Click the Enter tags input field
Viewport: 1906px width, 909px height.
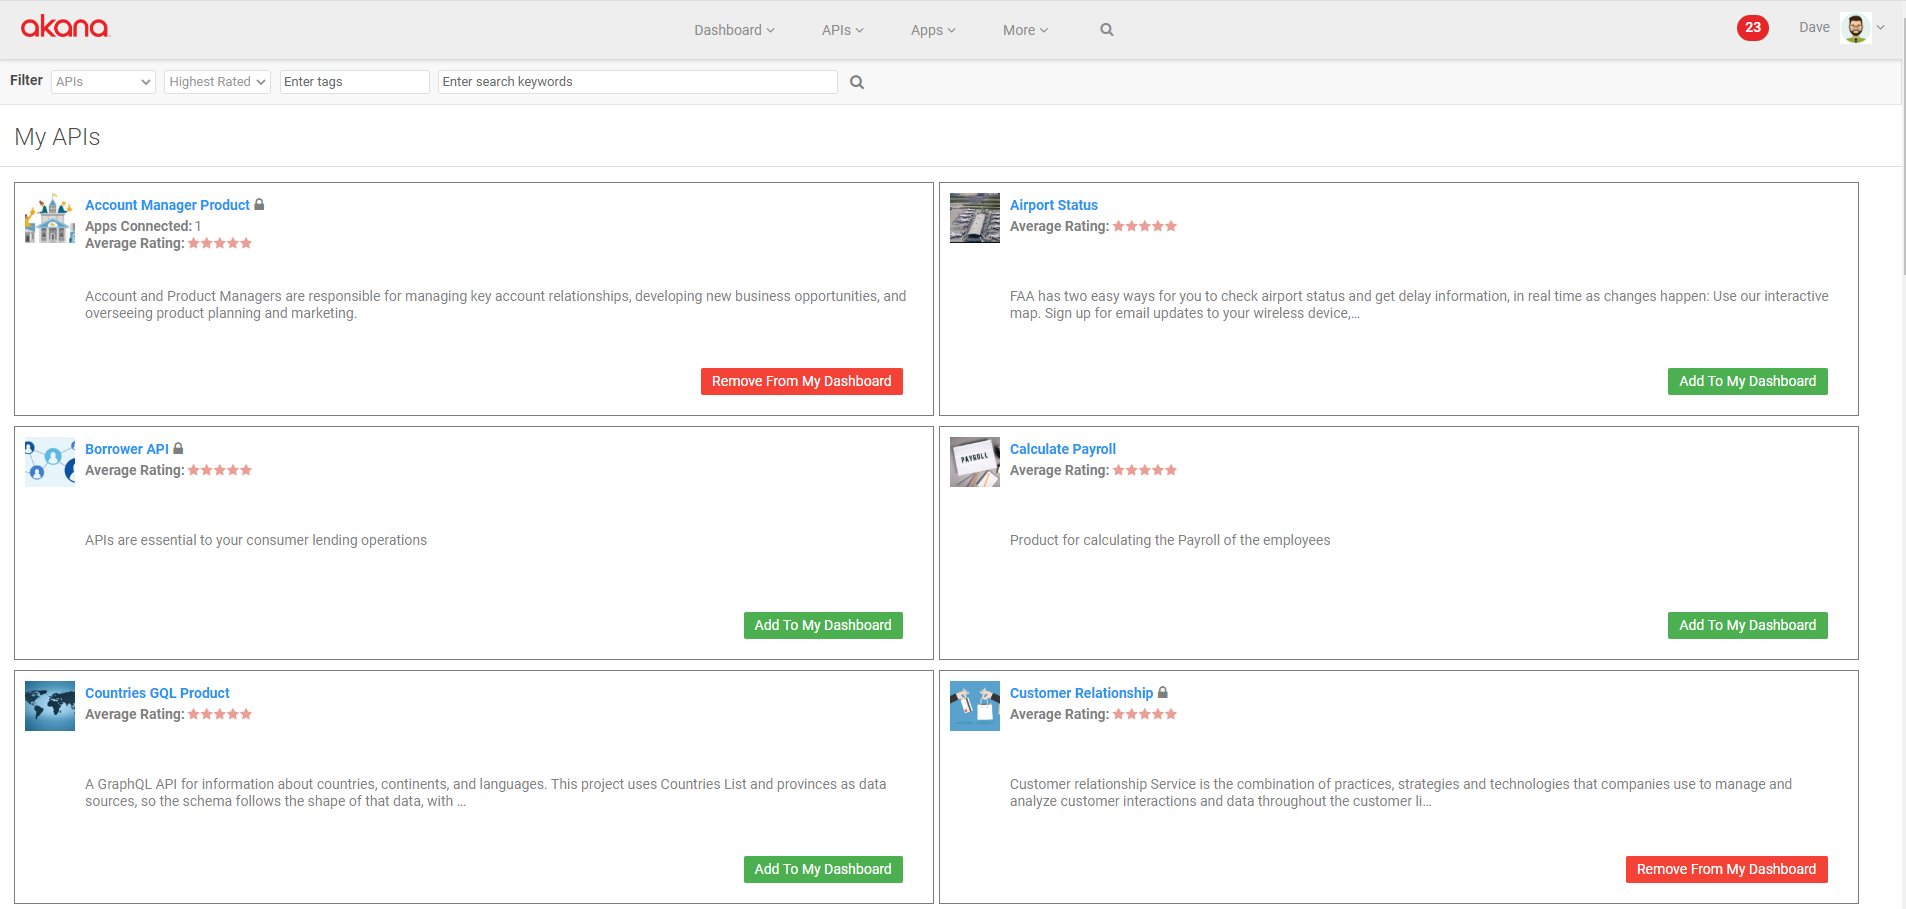[x=354, y=81]
